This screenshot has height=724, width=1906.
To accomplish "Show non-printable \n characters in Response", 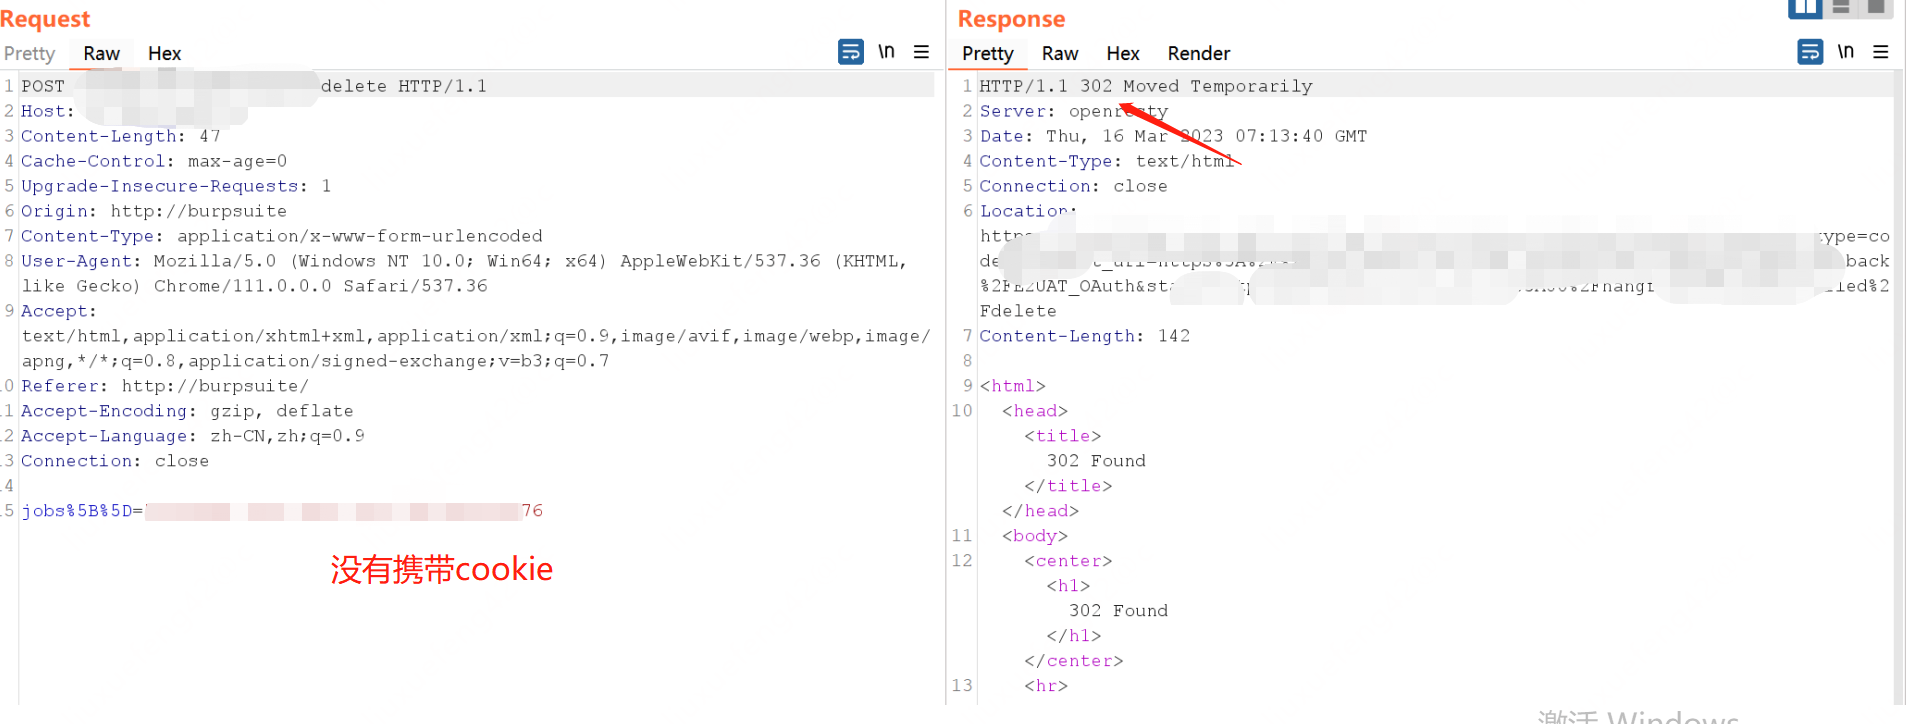I will point(1846,51).
